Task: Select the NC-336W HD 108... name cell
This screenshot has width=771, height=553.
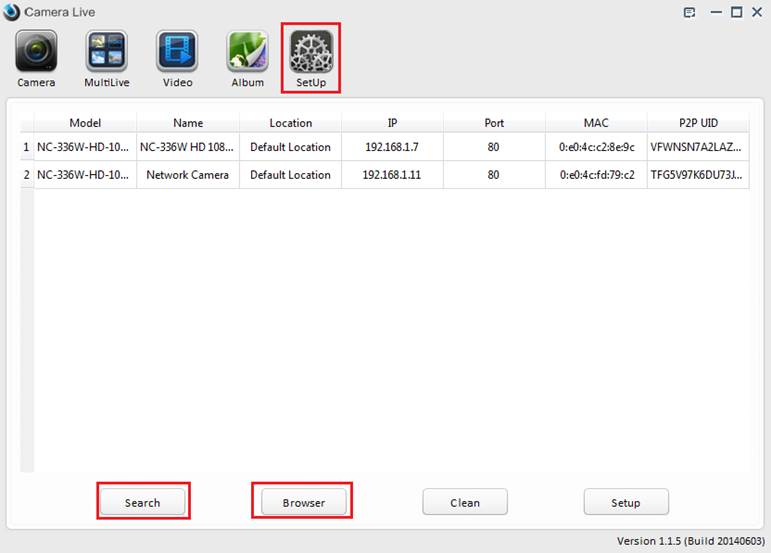Action: tap(188, 147)
